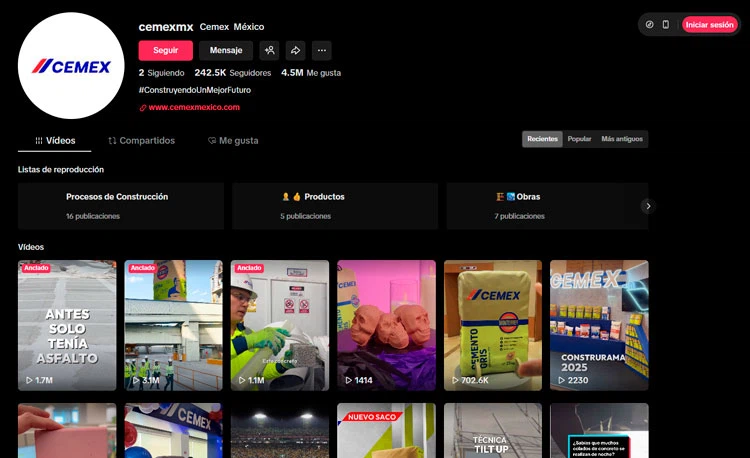Log in using Iniciar sesión button
Viewport: 750px width, 458px height.
709,24
